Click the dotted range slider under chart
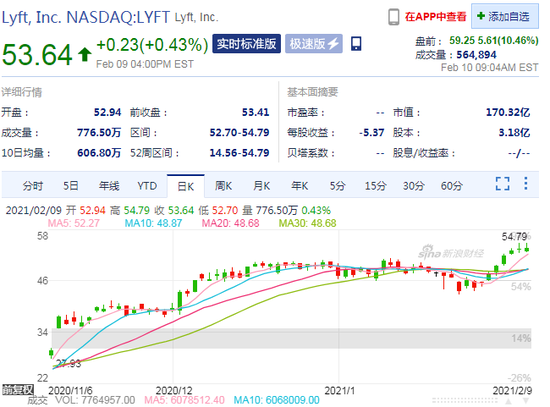 pyautogui.click(x=465, y=400)
